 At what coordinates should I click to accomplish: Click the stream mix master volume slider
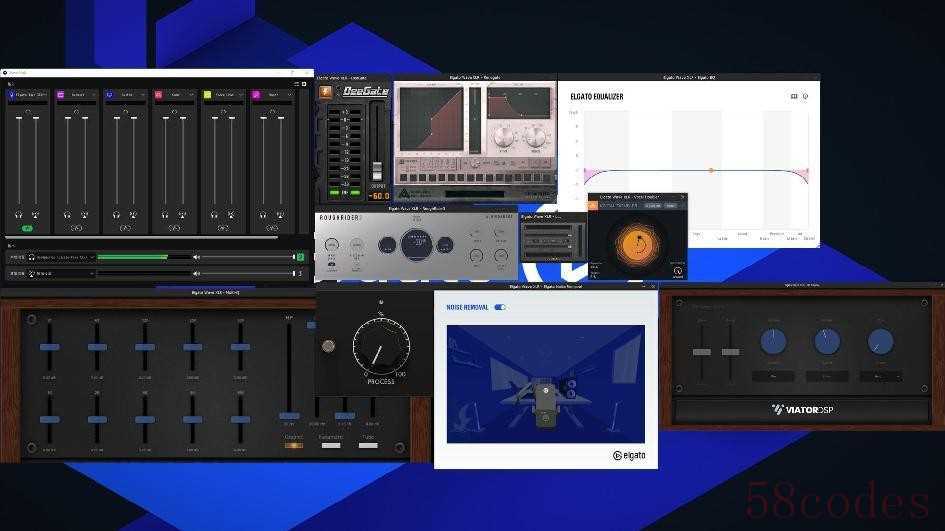[x=248, y=274]
